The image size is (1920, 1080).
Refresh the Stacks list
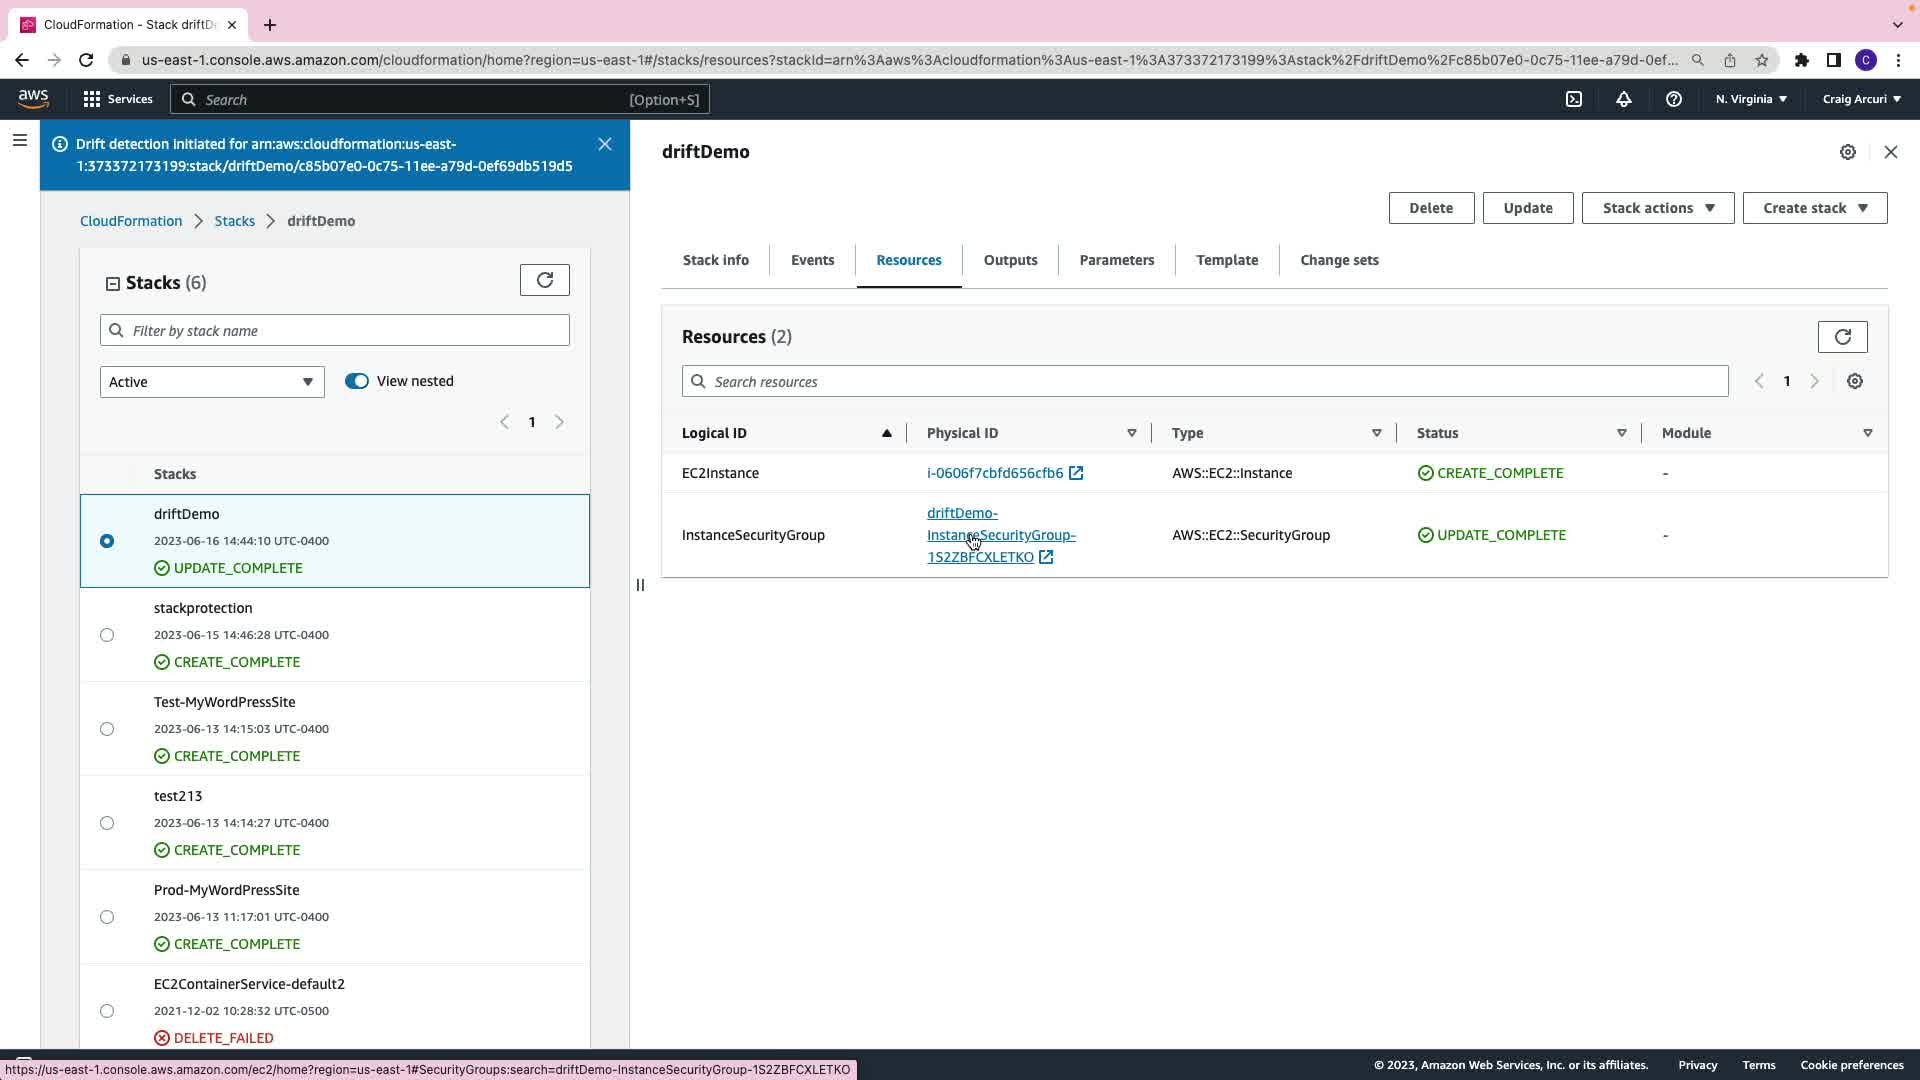545,280
